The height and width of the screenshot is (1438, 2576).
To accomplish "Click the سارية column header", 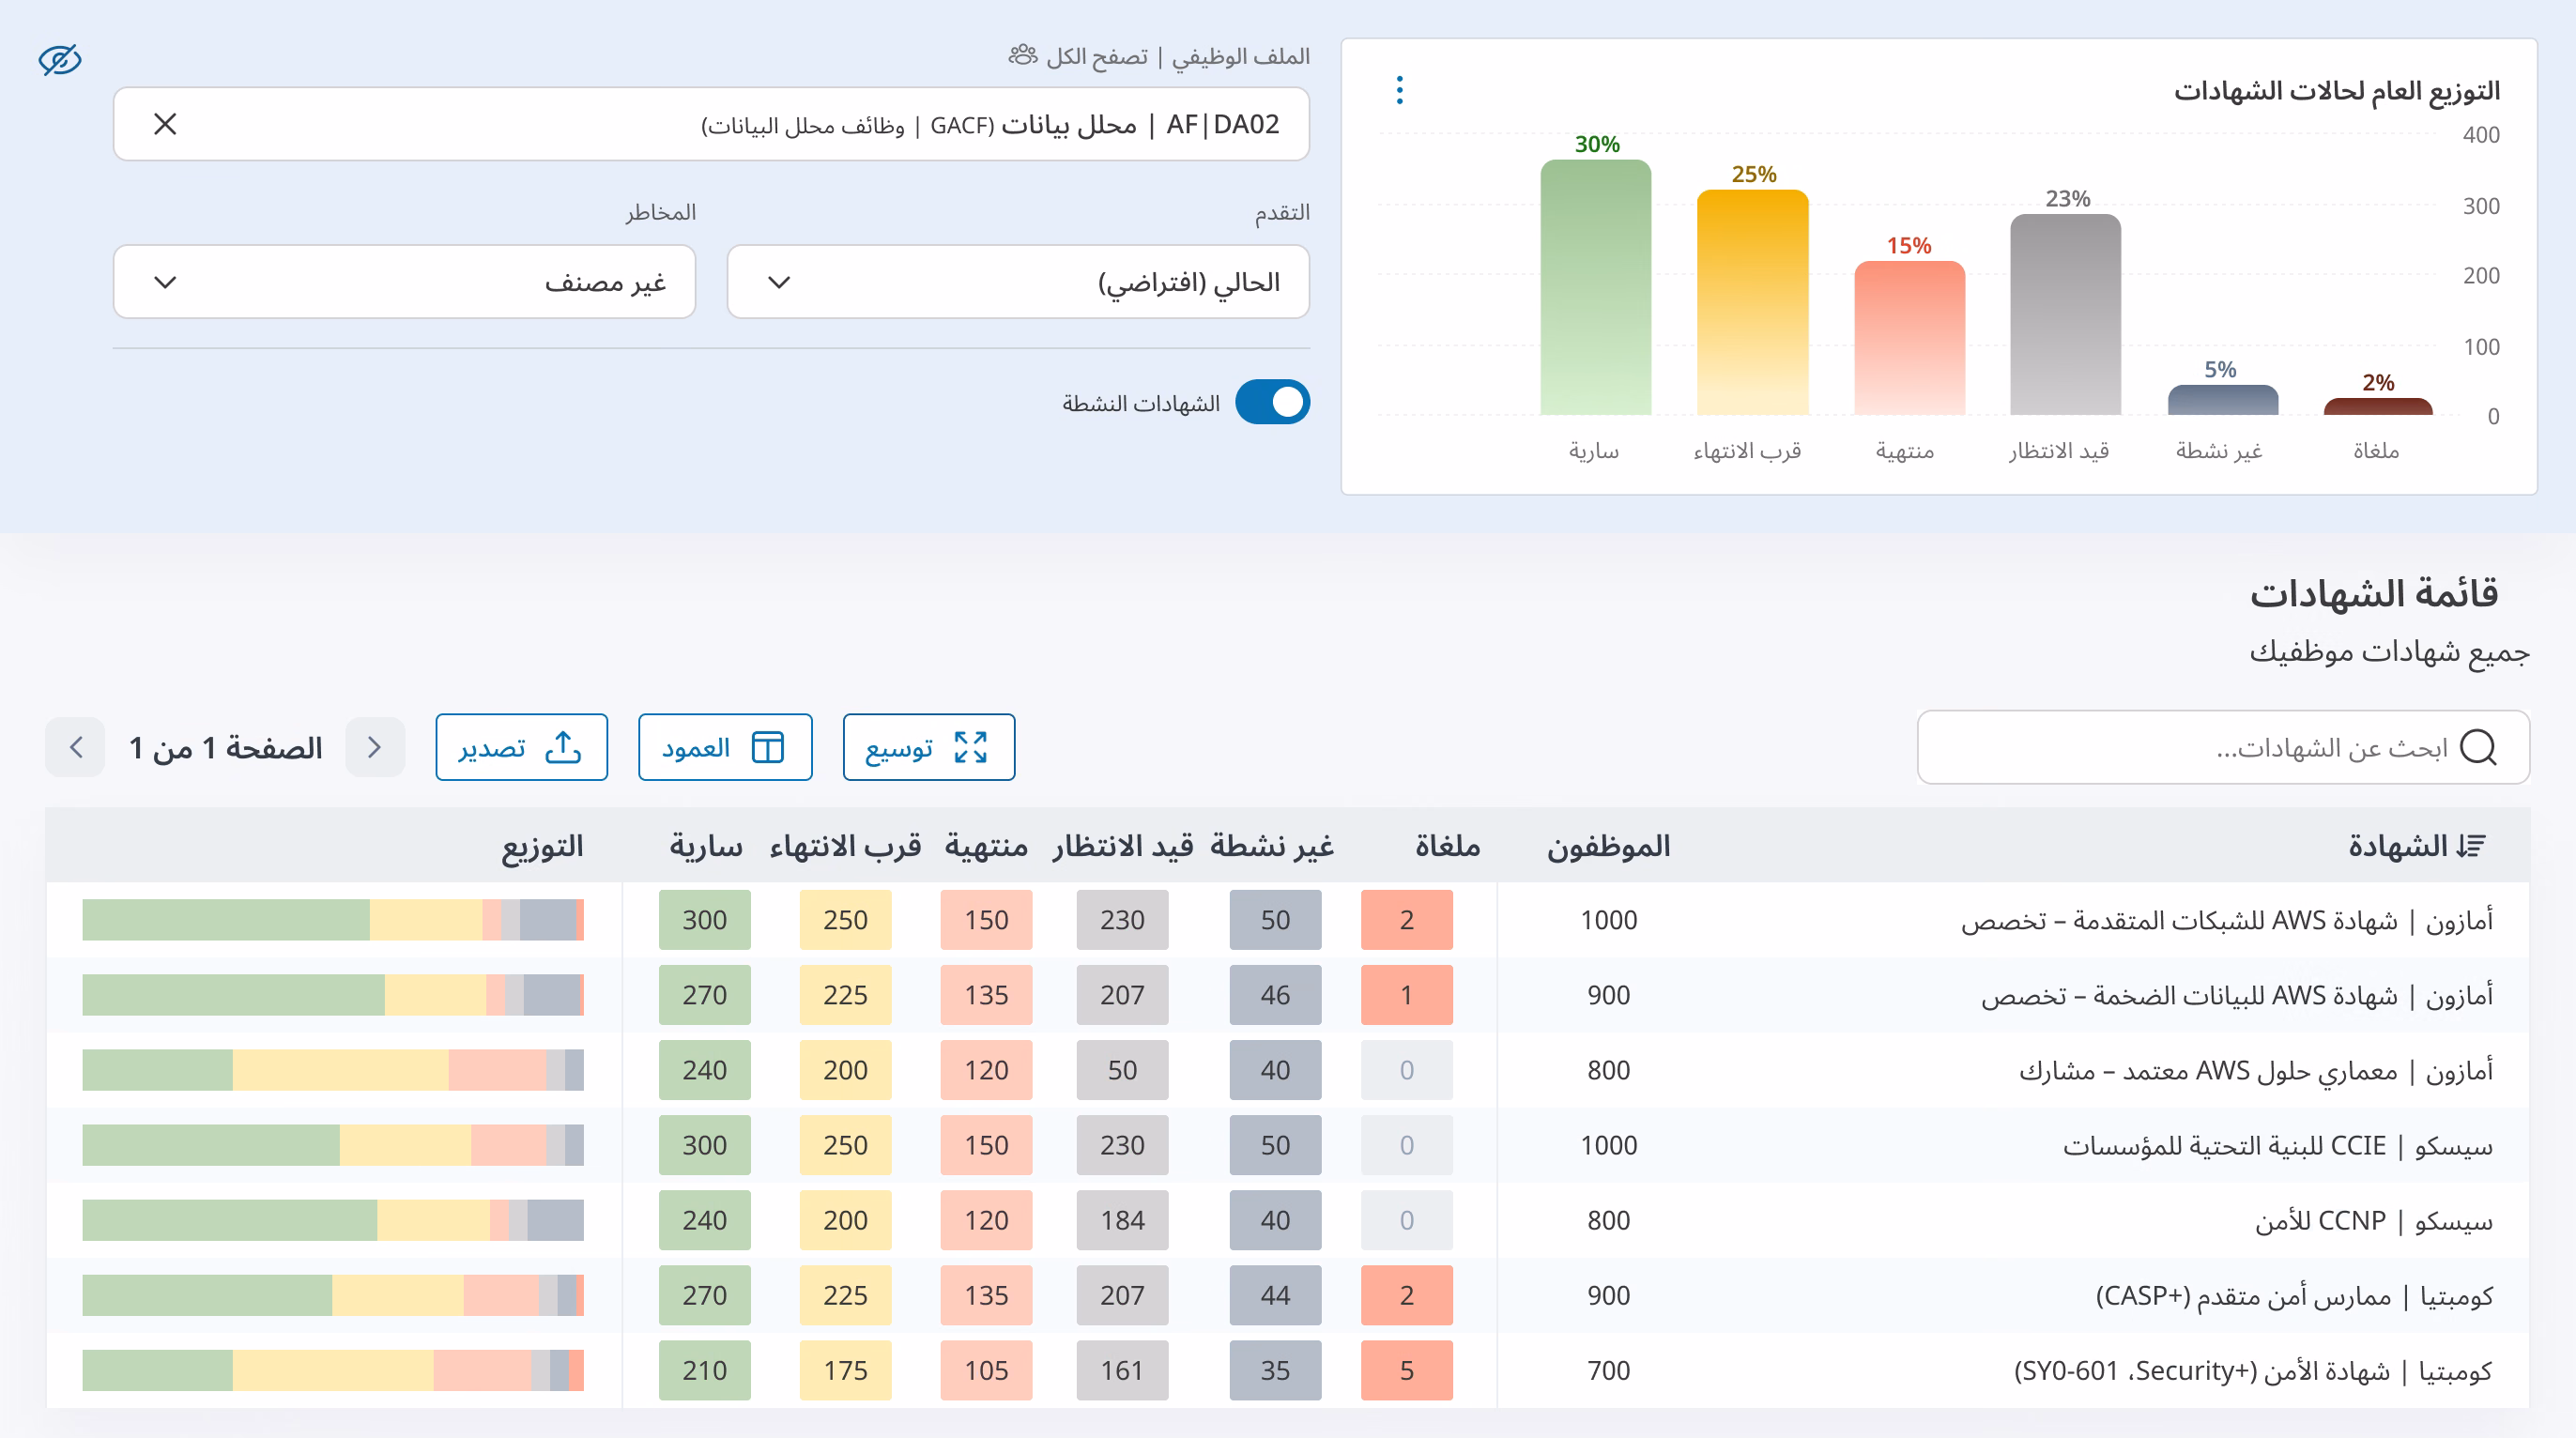I will pyautogui.click(x=706, y=846).
